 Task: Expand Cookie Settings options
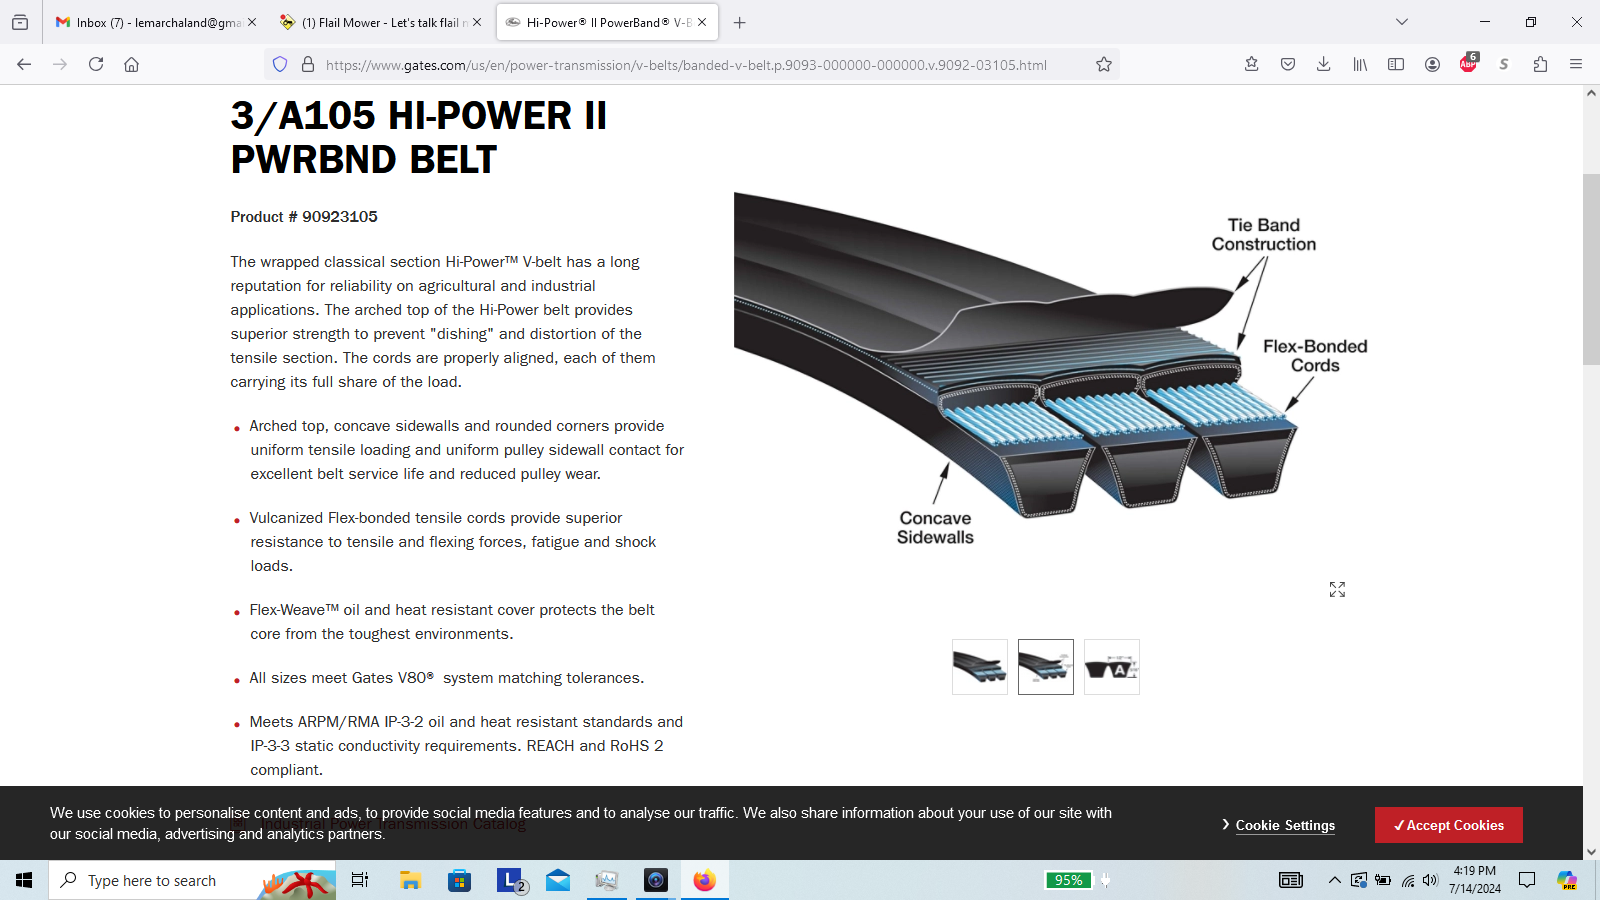(1279, 825)
